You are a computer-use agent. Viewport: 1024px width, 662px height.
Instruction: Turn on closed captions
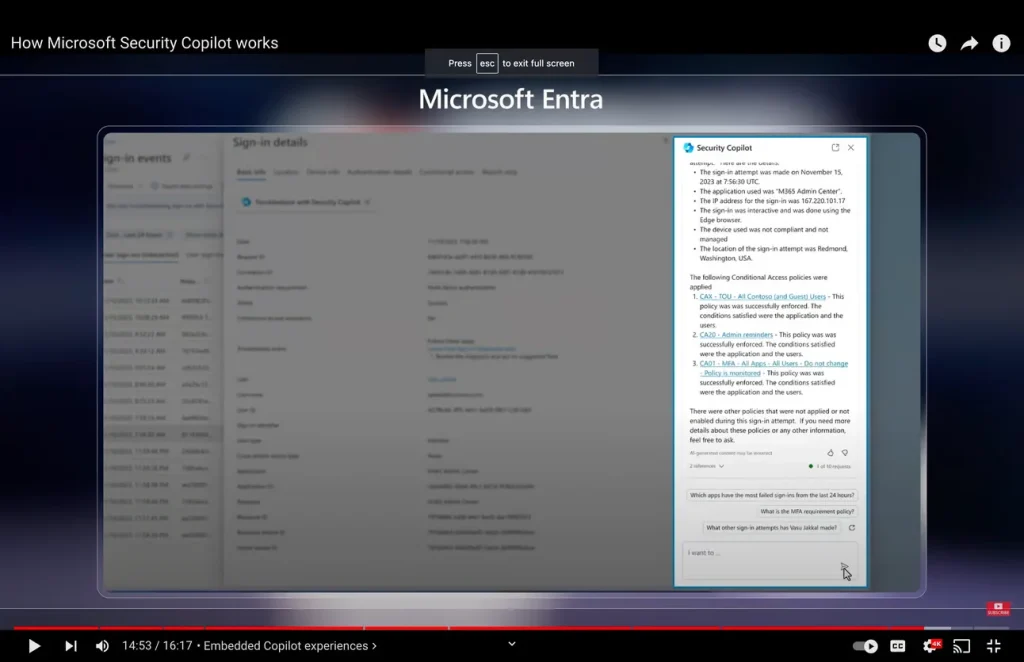pyautogui.click(x=898, y=646)
